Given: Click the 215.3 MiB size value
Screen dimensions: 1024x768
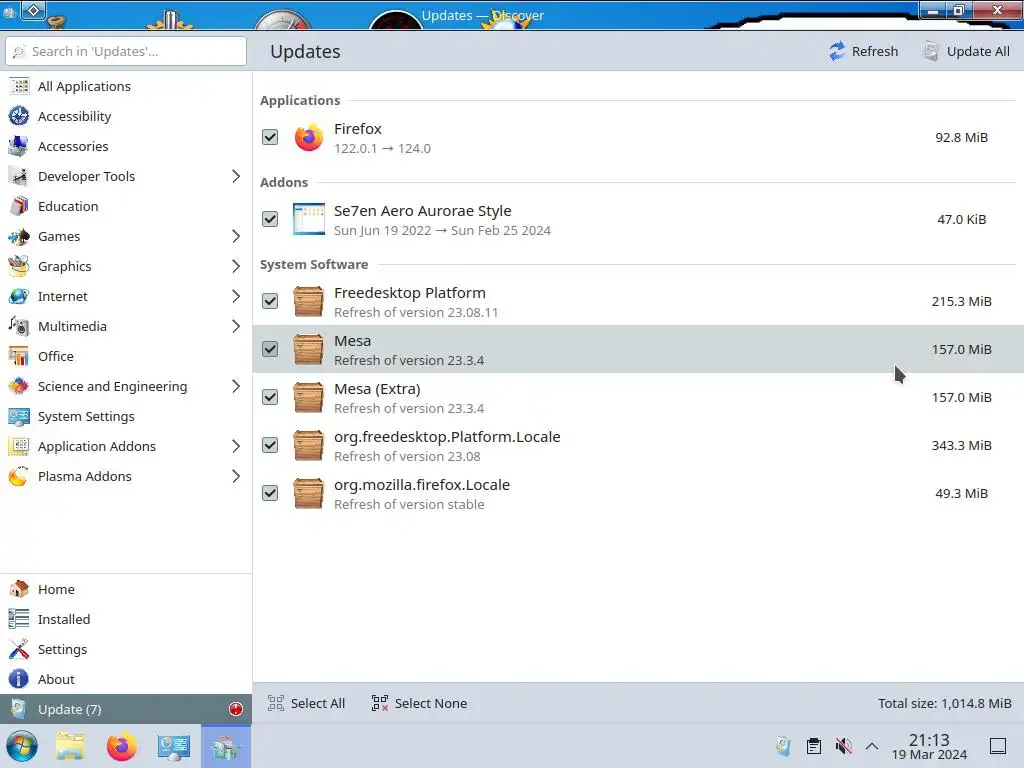Looking at the screenshot, I should tap(961, 301).
